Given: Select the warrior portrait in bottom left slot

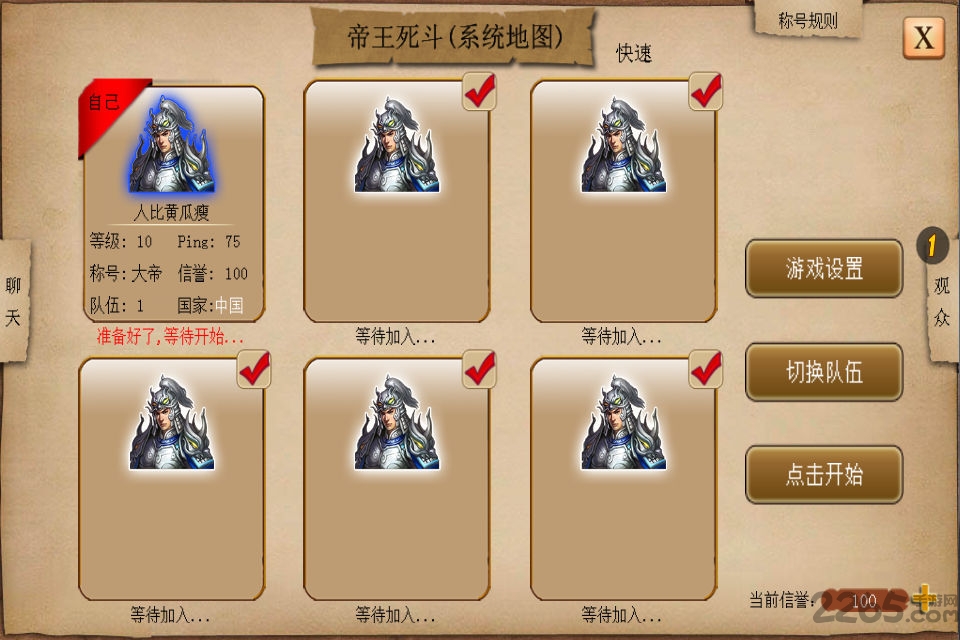Looking at the screenshot, I should (x=171, y=423).
